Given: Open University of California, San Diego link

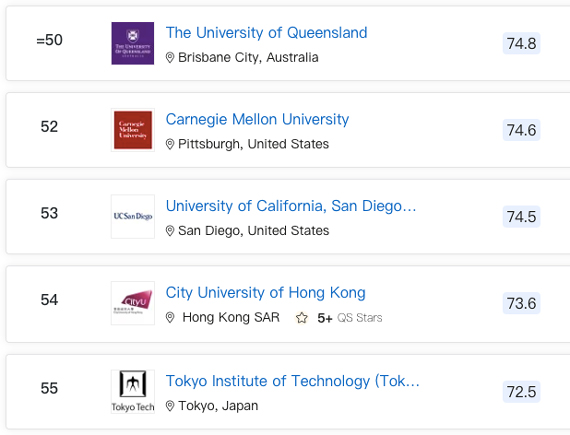Looking at the screenshot, I should tap(291, 206).
